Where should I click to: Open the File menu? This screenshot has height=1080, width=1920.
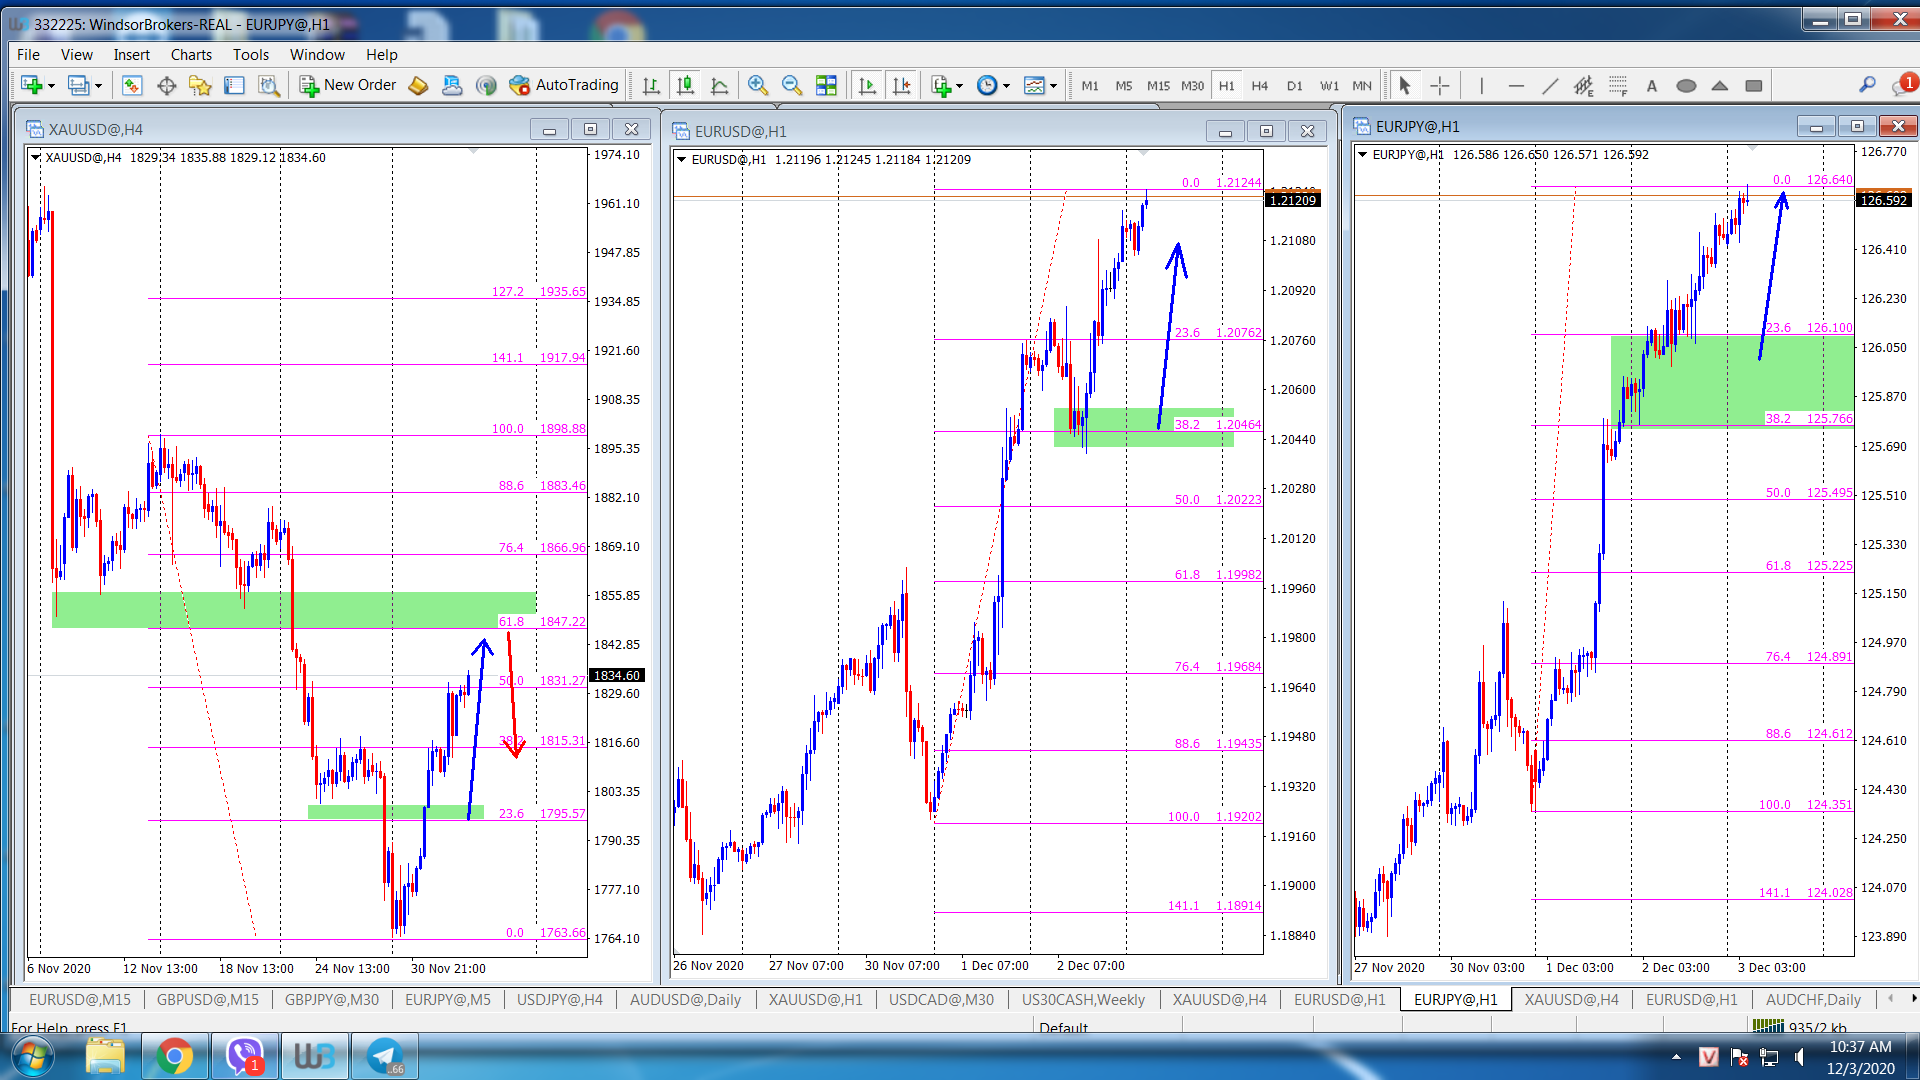point(28,55)
